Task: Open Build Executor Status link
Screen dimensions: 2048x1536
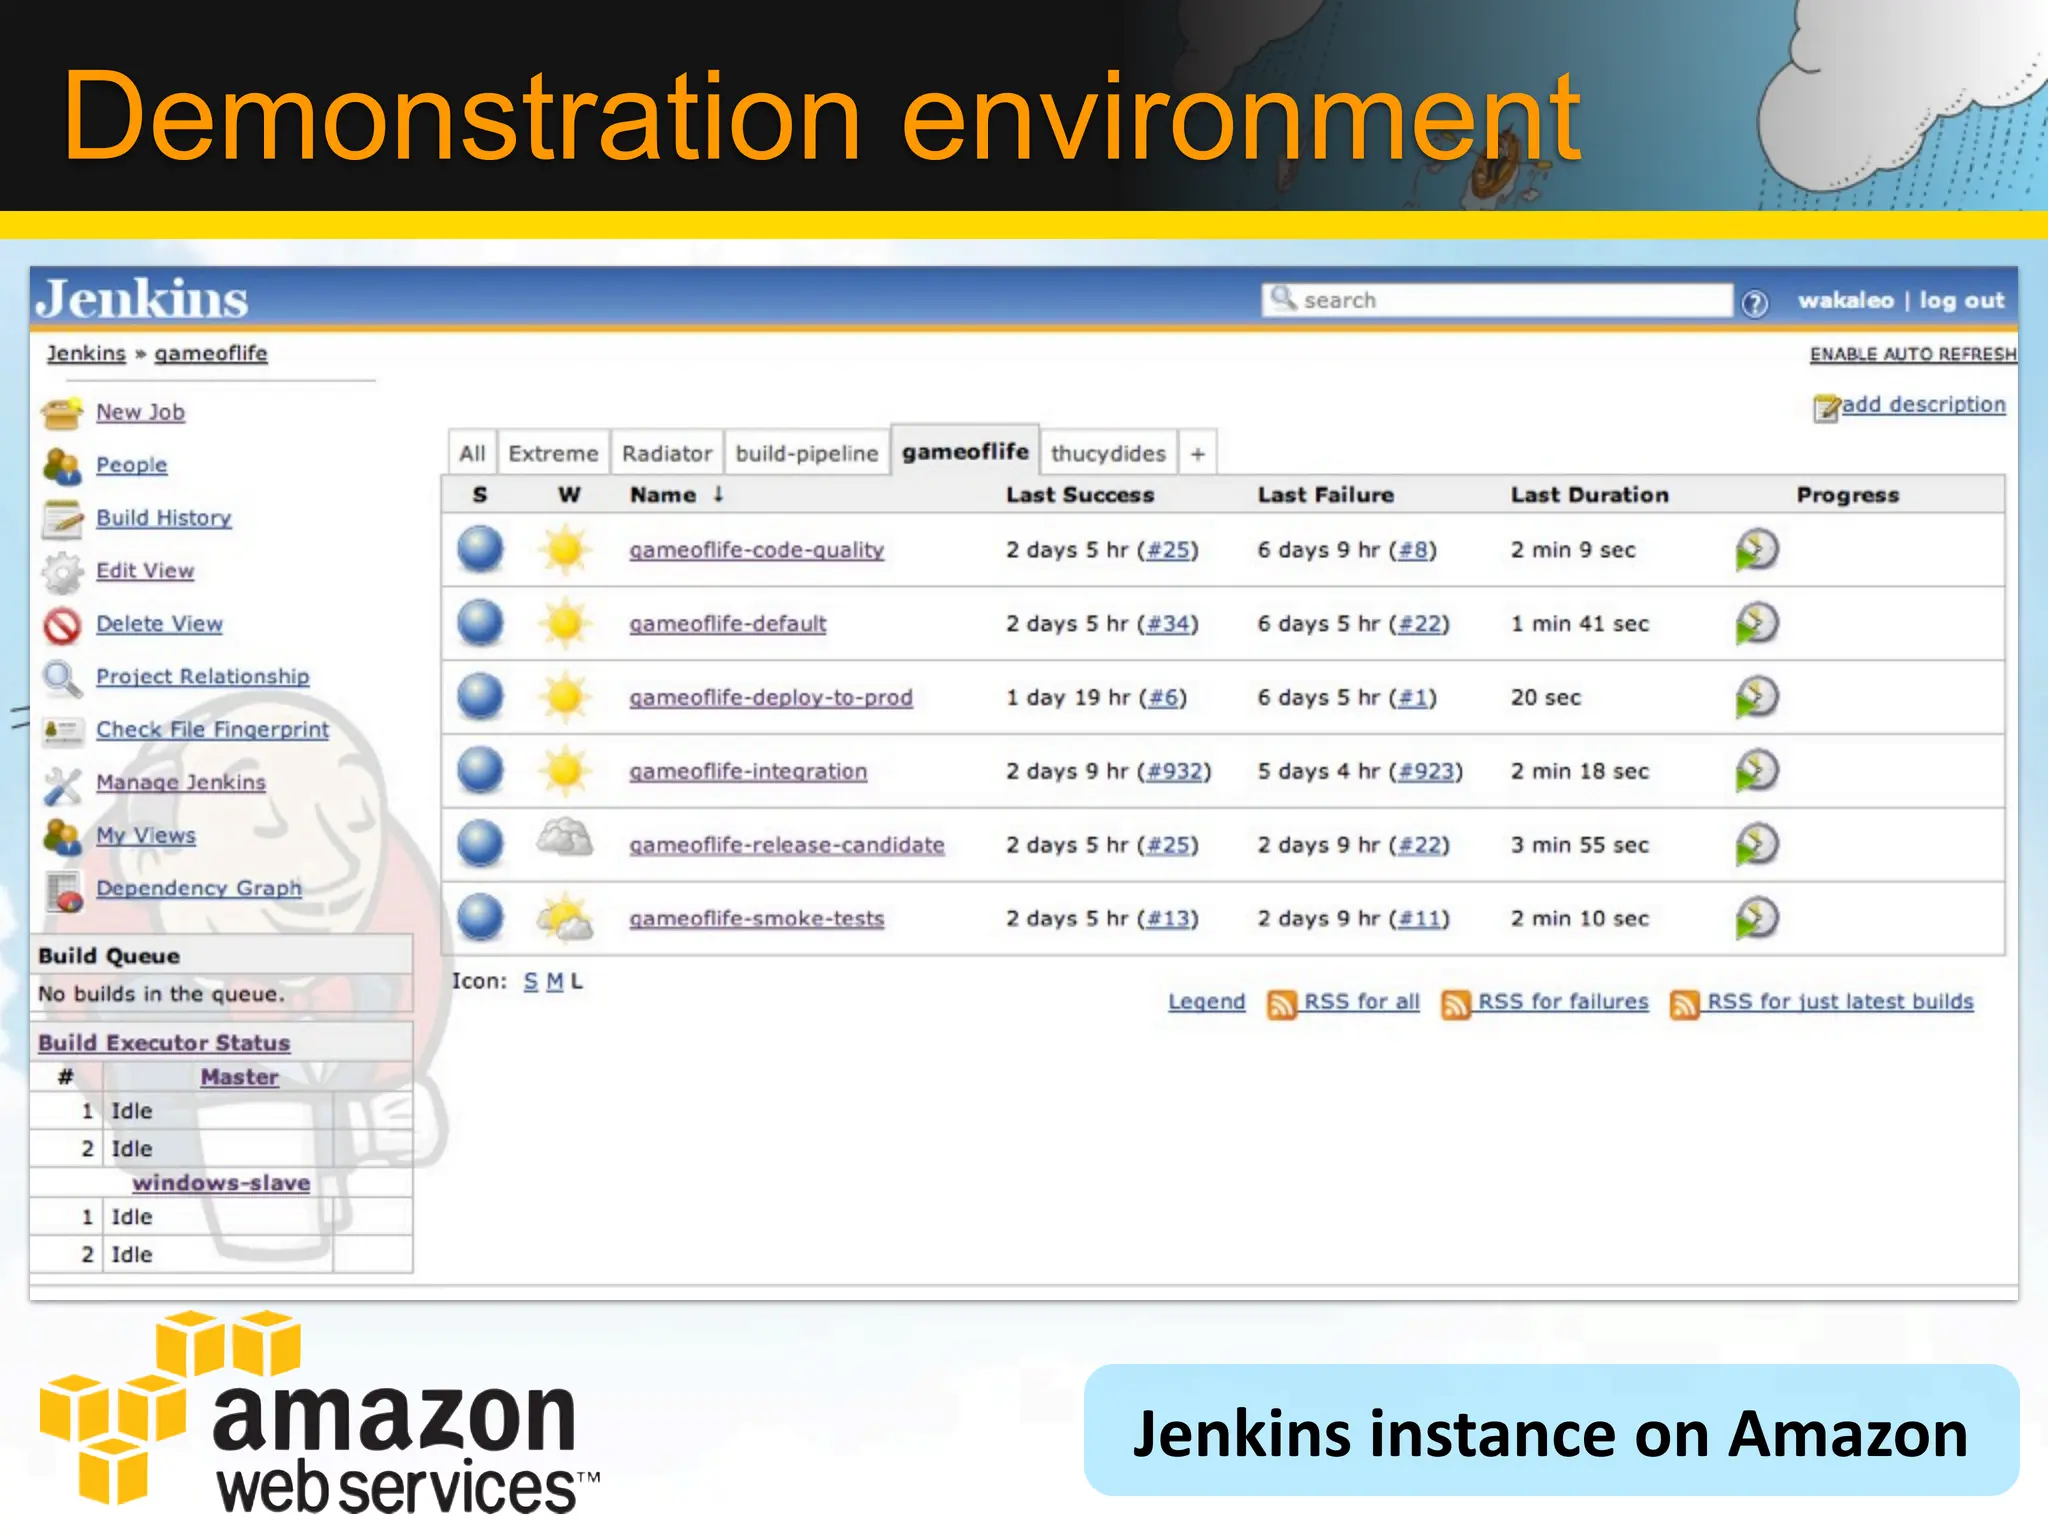Action: 164,1043
